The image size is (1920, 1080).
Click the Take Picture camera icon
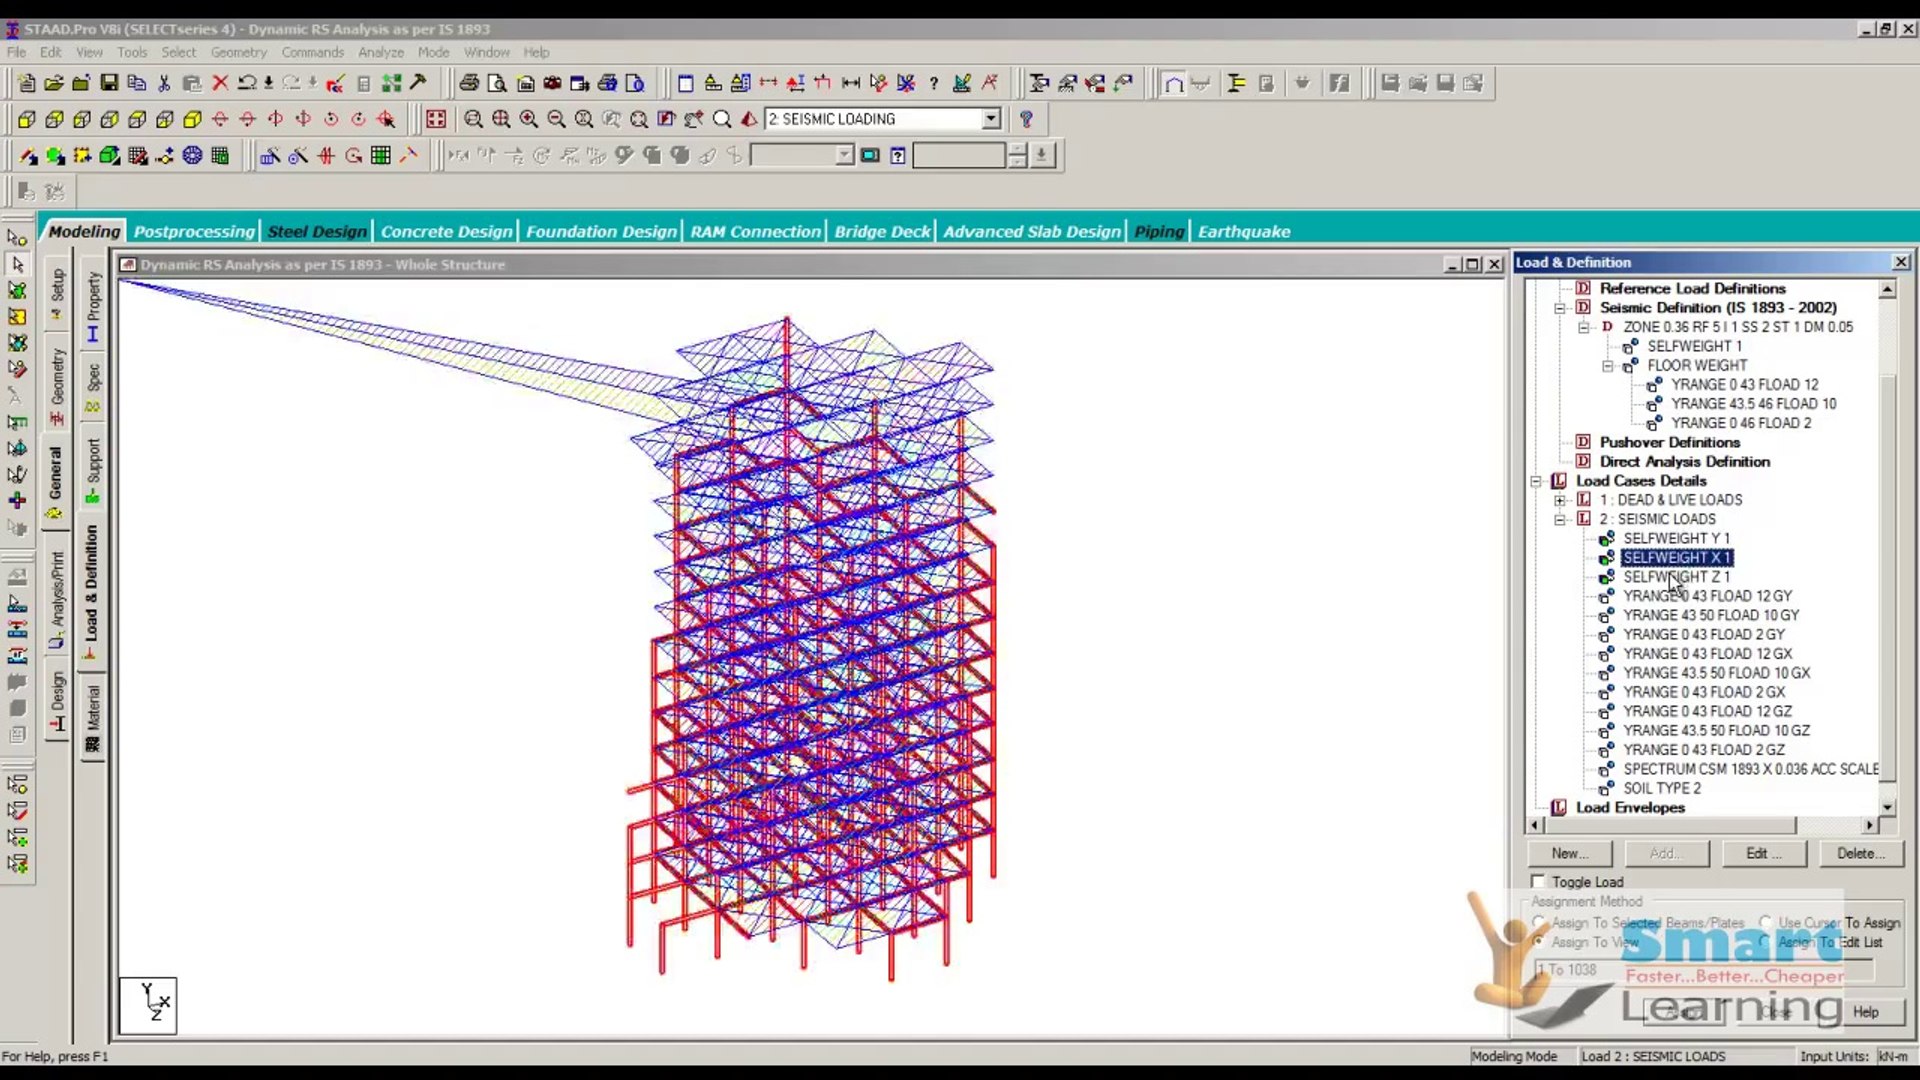[552, 83]
